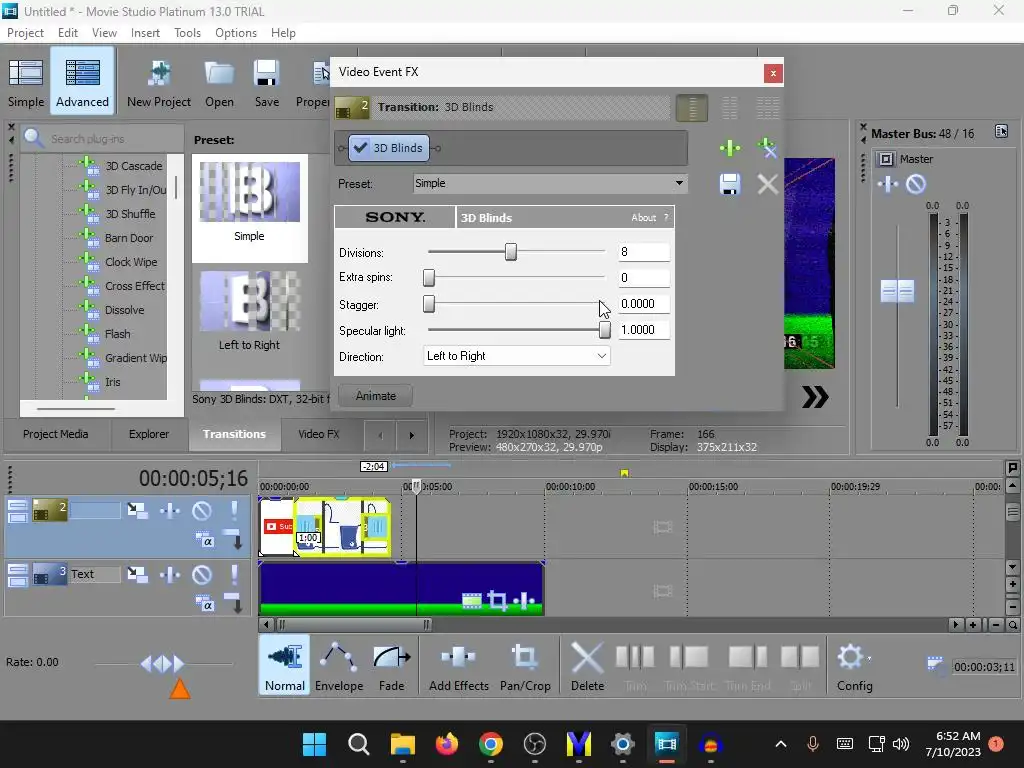Open the Edit menu
1024x768 pixels.
click(67, 33)
